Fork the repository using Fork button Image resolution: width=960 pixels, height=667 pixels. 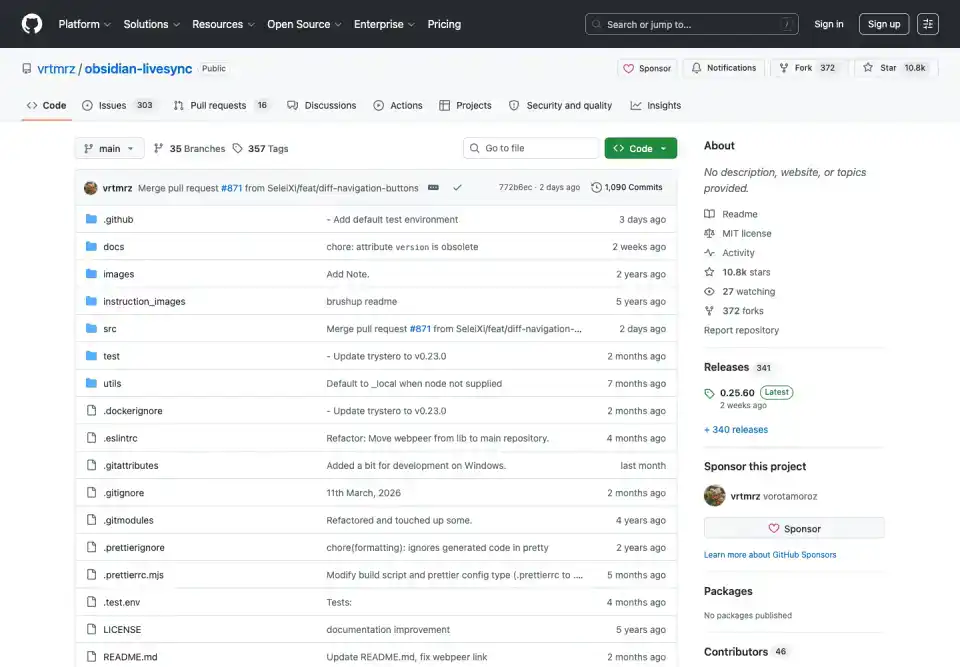pos(808,68)
